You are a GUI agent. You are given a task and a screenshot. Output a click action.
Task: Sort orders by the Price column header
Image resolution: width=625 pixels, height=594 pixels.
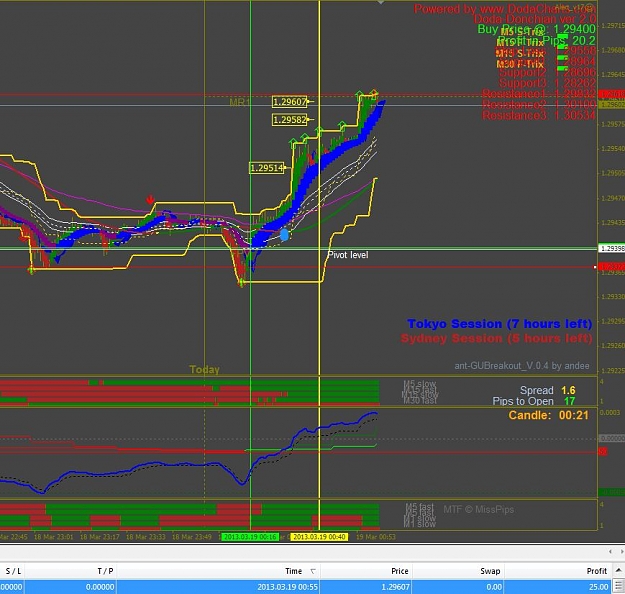[400, 571]
